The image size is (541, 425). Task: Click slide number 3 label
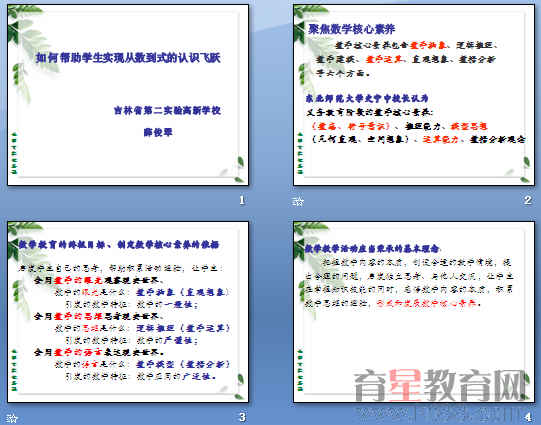(x=242, y=417)
